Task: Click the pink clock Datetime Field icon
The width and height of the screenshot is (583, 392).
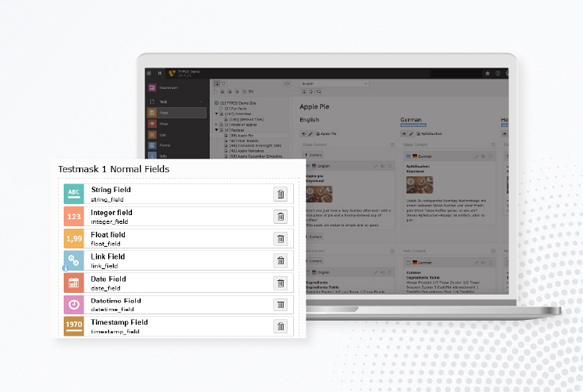Action: tap(74, 305)
